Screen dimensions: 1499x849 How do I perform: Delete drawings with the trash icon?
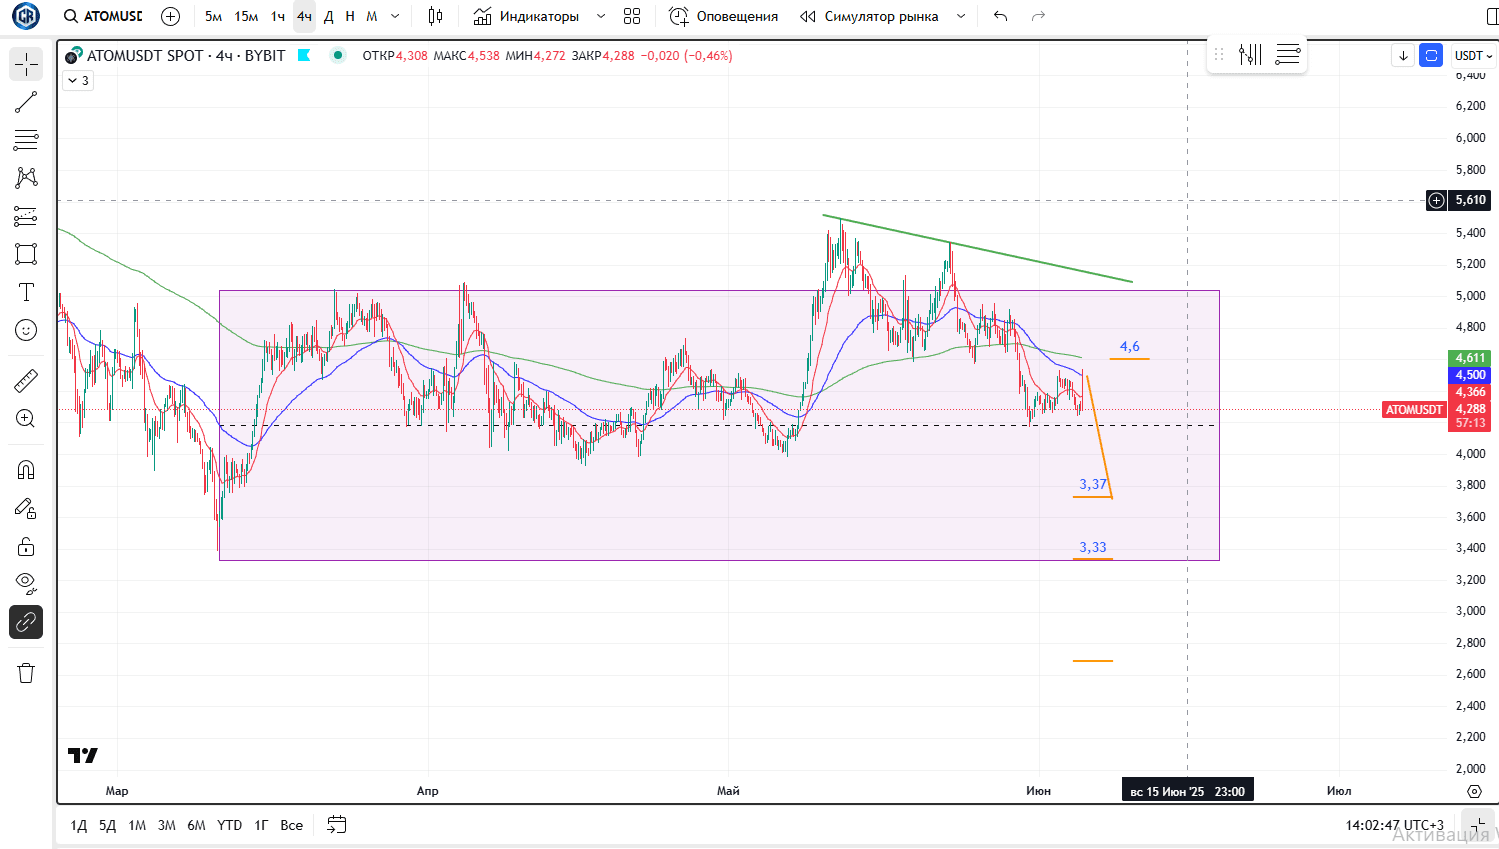point(26,673)
